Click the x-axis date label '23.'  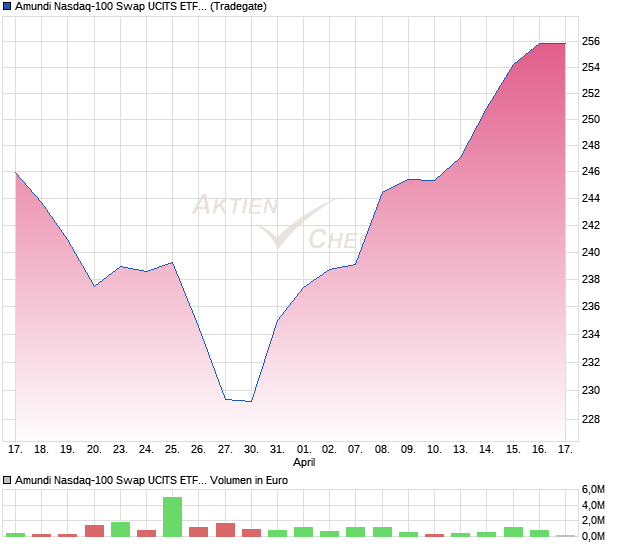coord(120,450)
